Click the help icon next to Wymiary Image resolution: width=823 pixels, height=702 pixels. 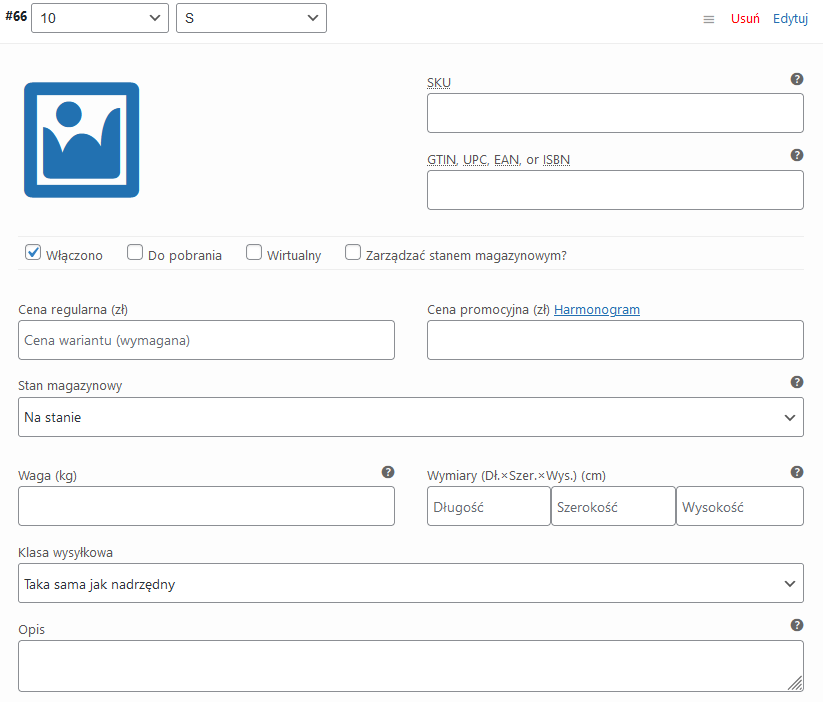pos(797,471)
